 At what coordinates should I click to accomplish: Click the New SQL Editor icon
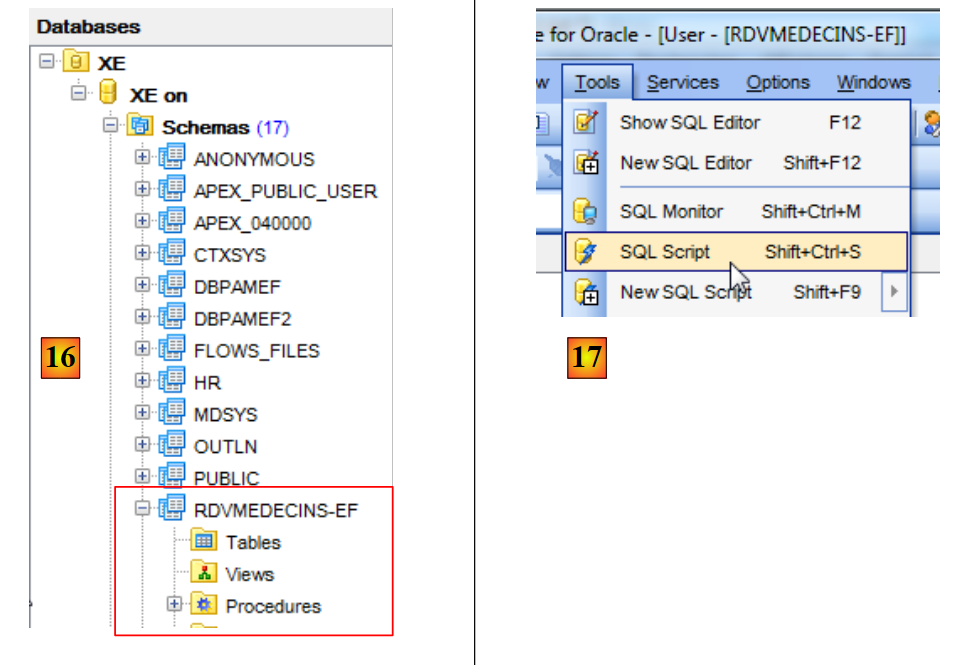coord(585,163)
